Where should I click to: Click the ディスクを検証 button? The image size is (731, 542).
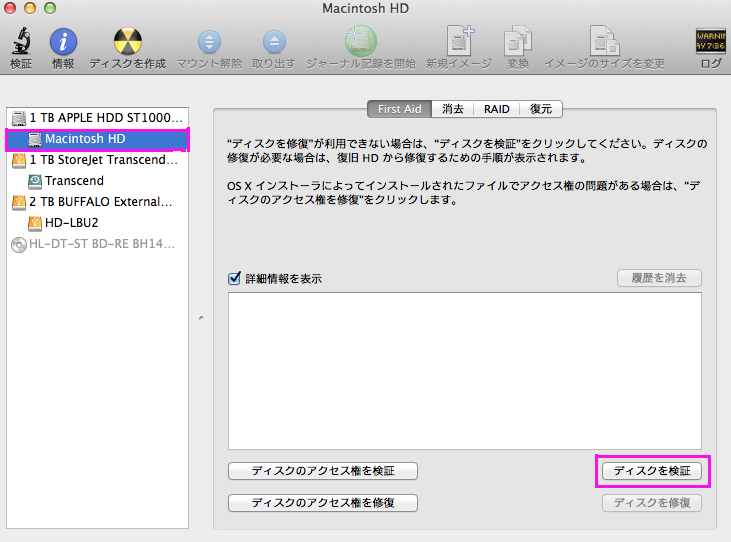click(x=652, y=471)
